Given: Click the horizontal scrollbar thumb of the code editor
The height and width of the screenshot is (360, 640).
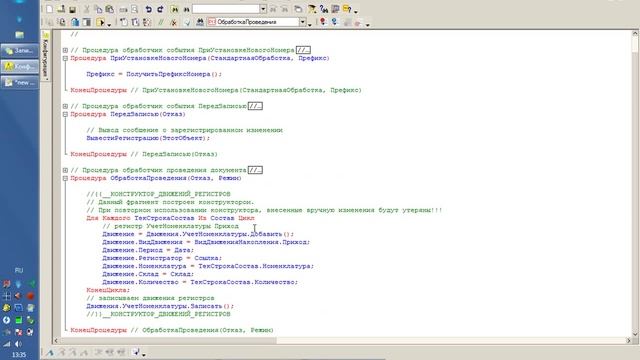Looking at the screenshot, I should (168, 340).
